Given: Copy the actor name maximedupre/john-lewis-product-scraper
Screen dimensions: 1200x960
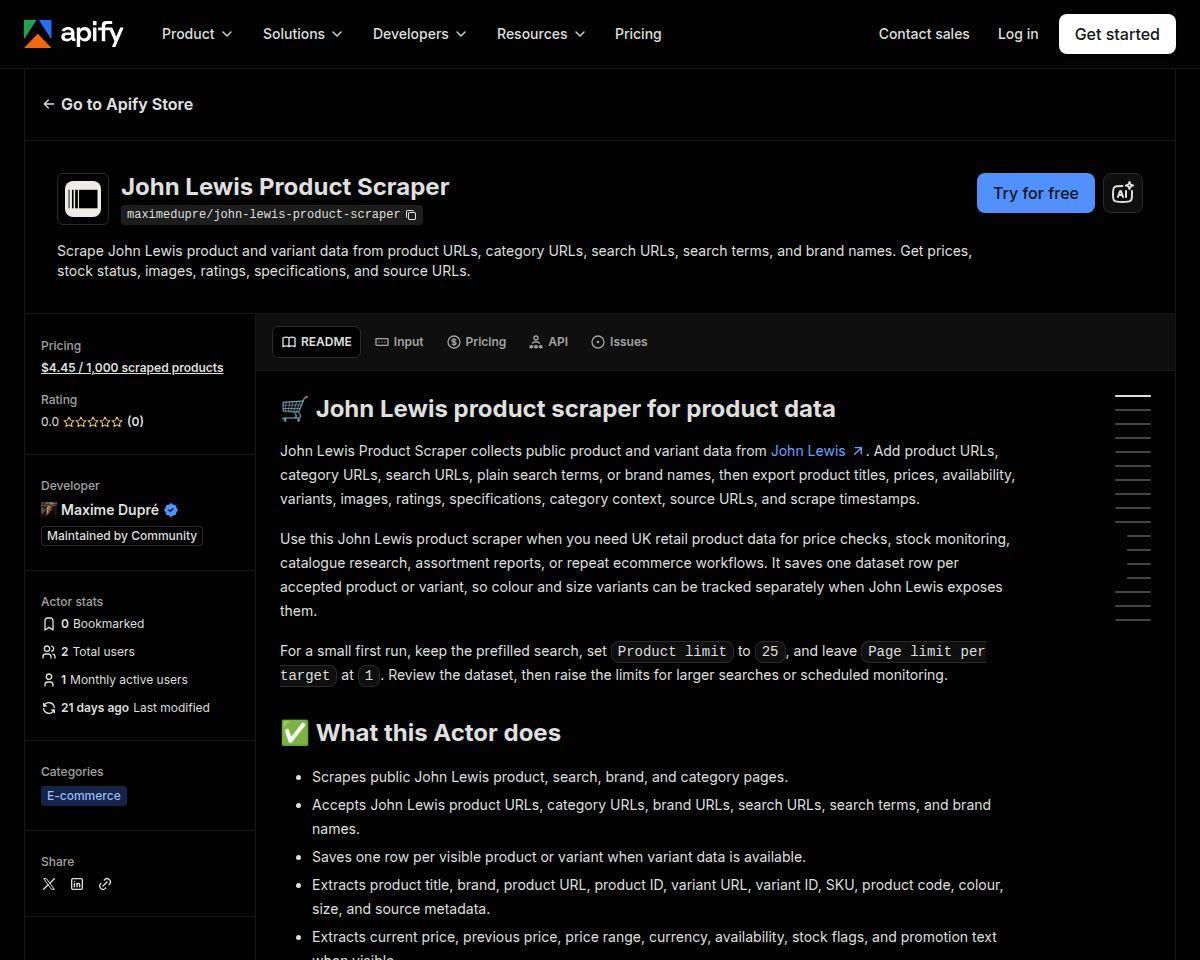Looking at the screenshot, I should (411, 215).
